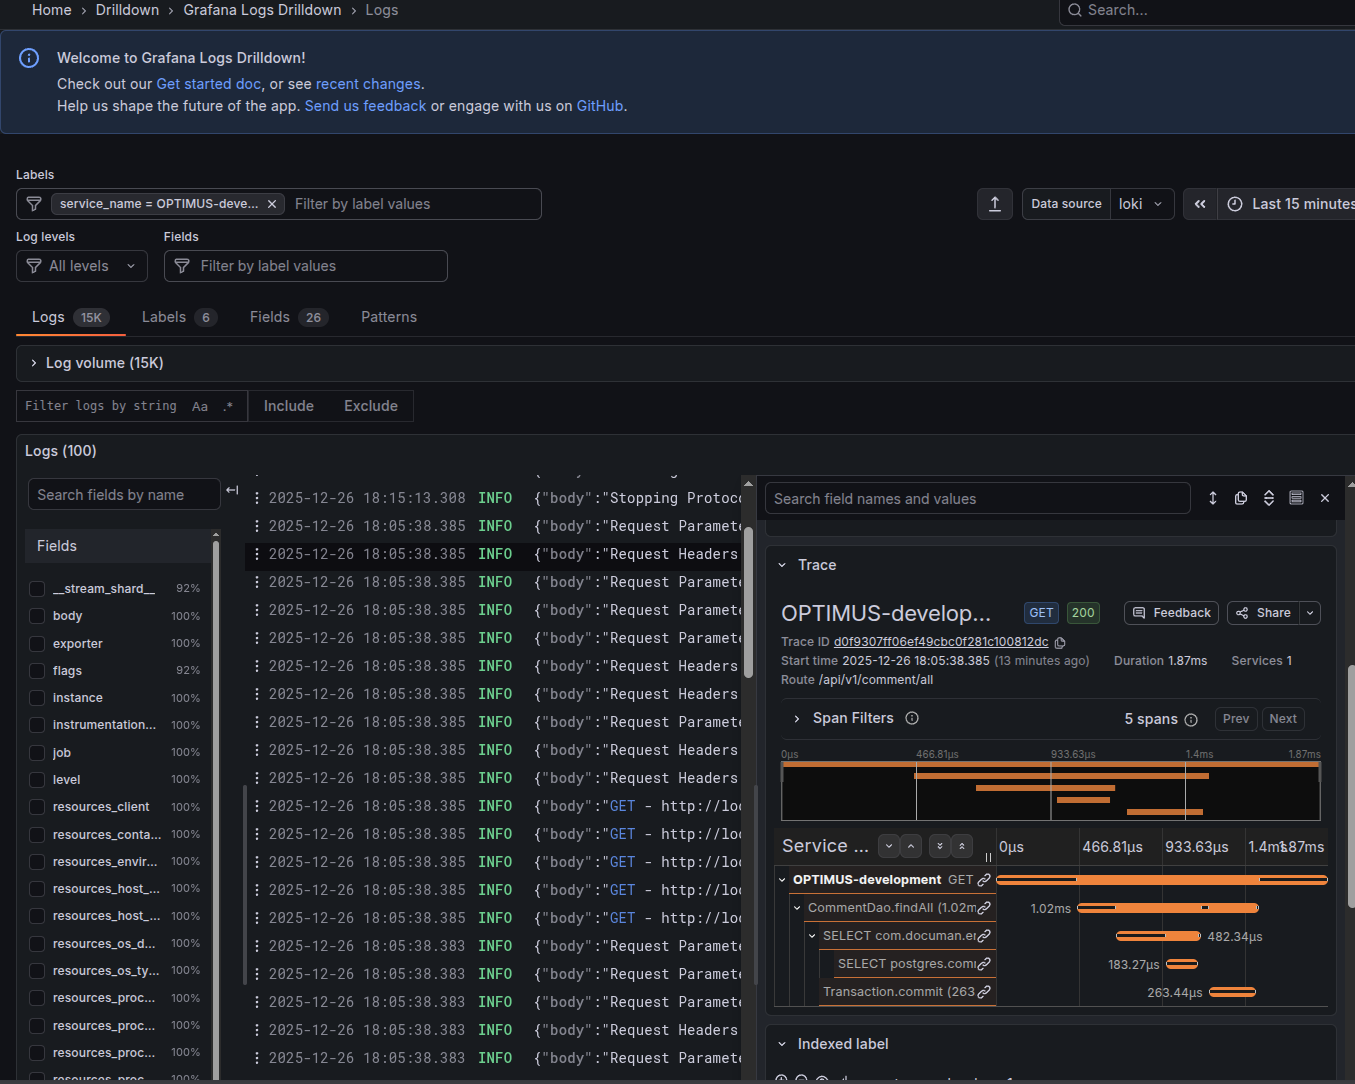Click the Feedback button in Trace panel
Screen dimensions: 1355x1084
coord(1171,613)
